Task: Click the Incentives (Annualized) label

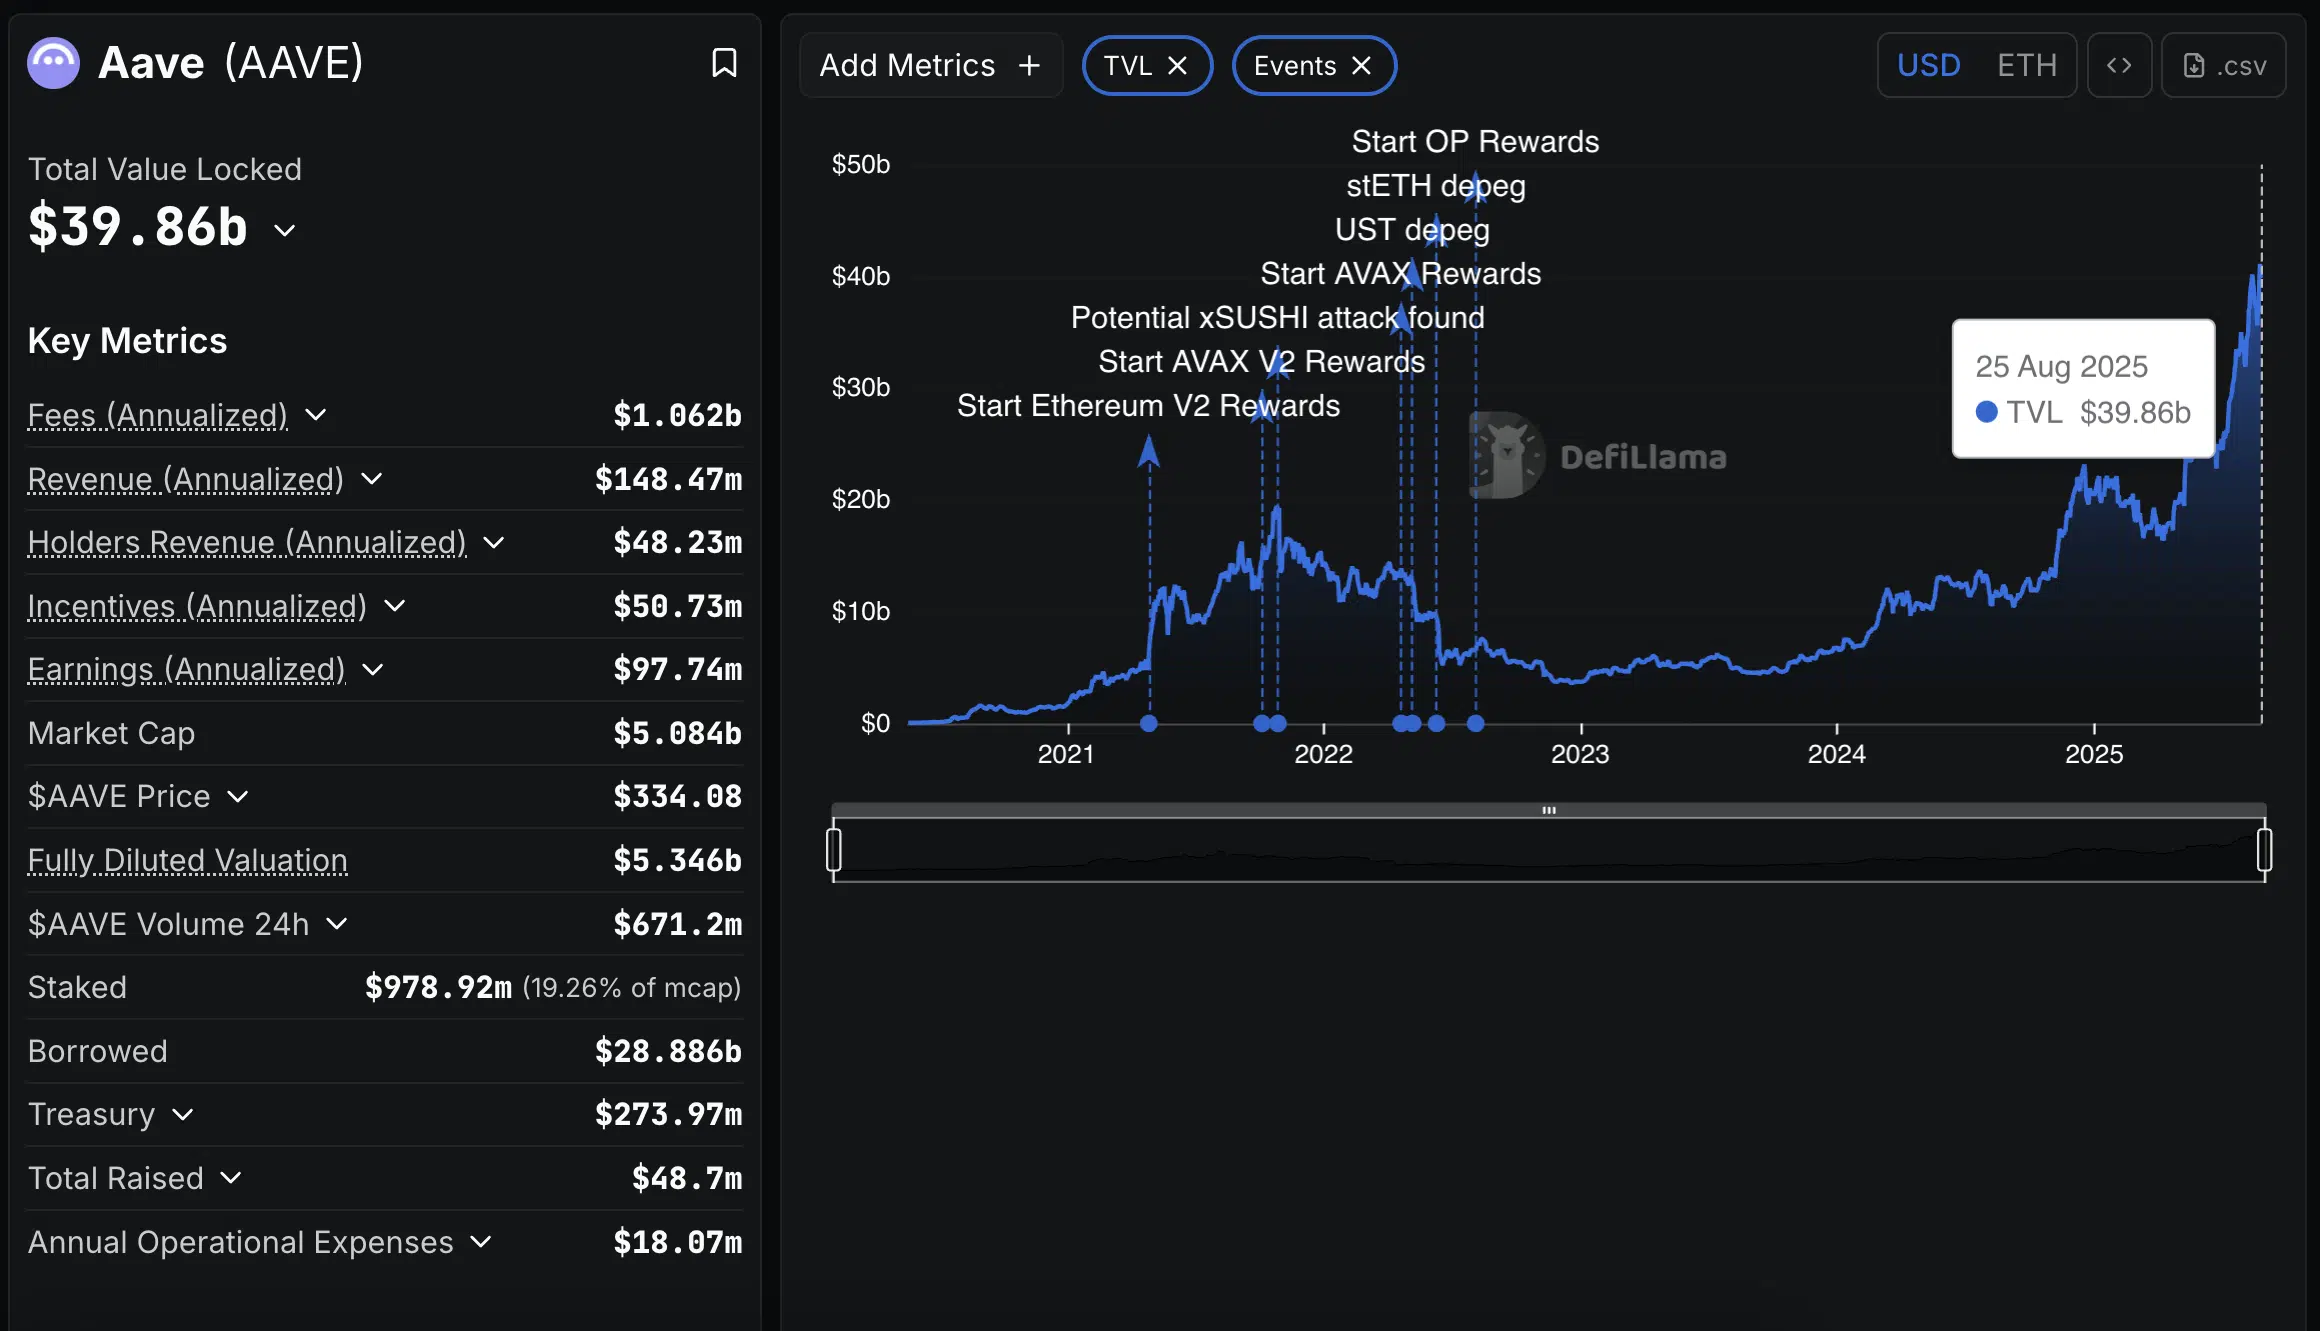Action: click(x=197, y=606)
